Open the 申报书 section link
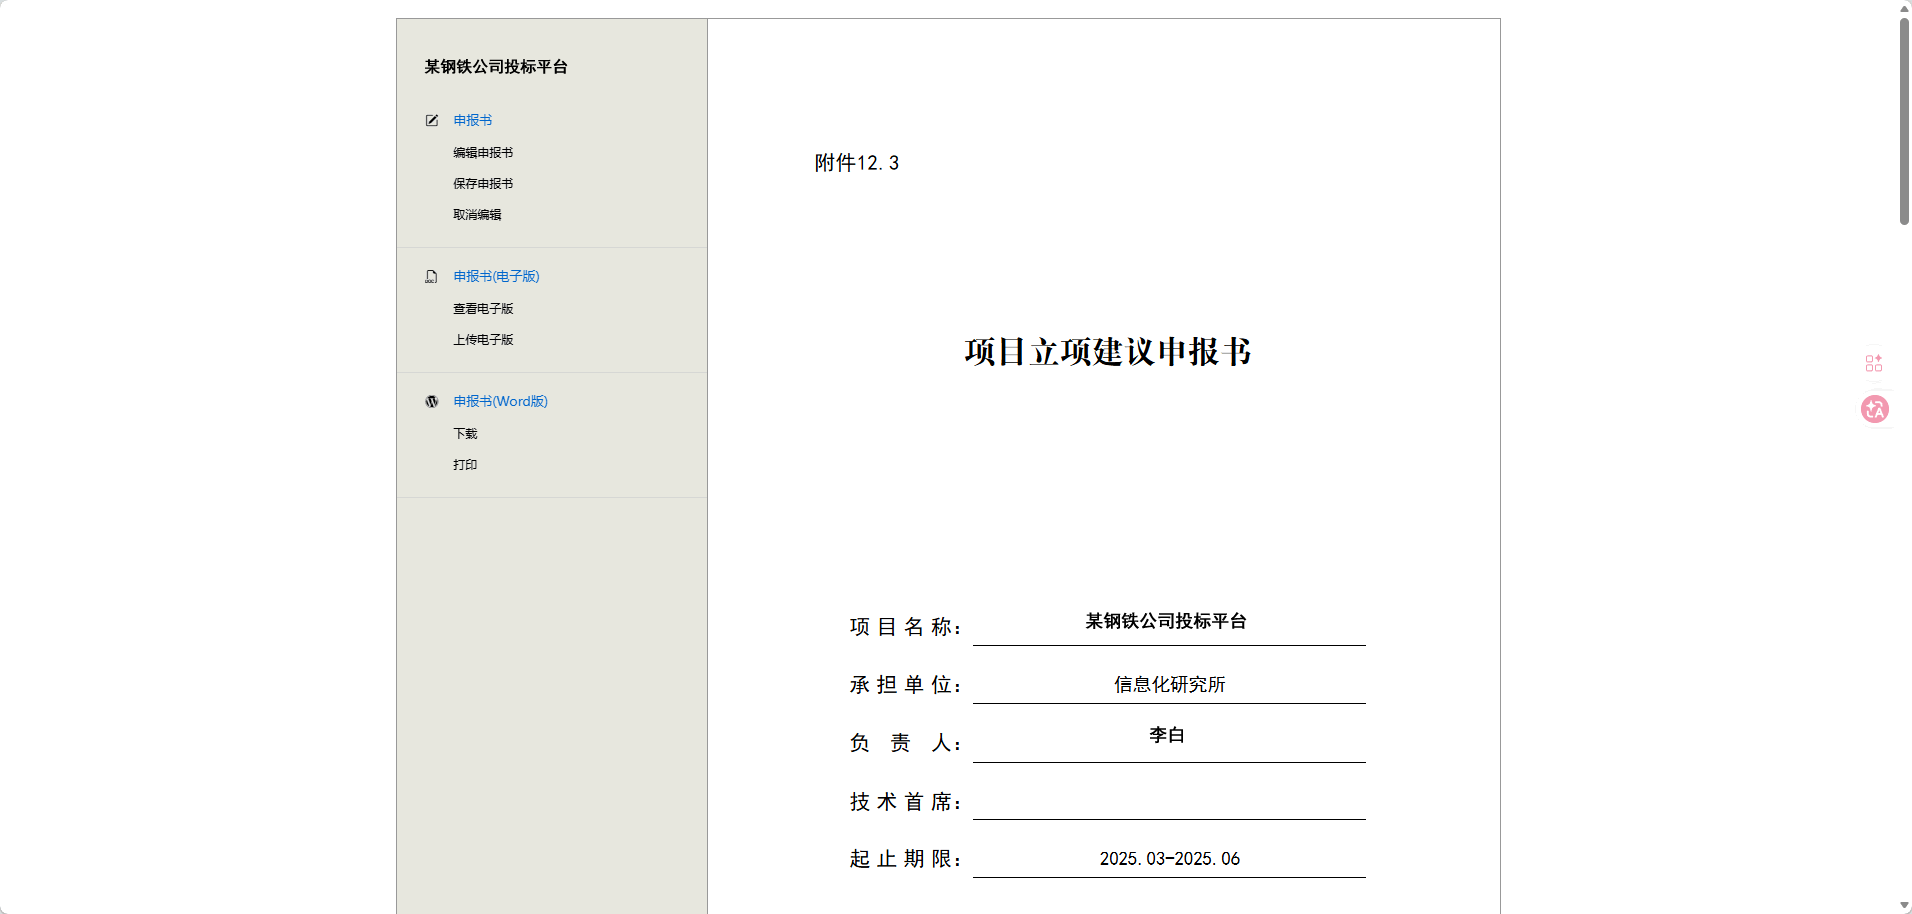The width and height of the screenshot is (1912, 914). click(x=472, y=120)
